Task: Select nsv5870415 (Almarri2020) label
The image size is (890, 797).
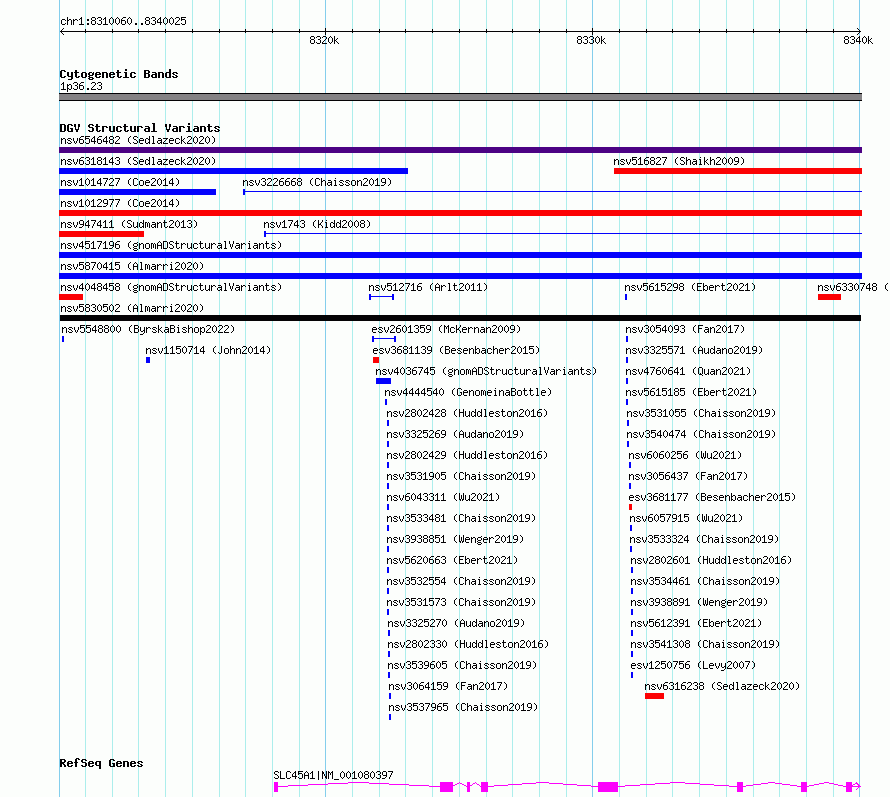Action: click(132, 266)
